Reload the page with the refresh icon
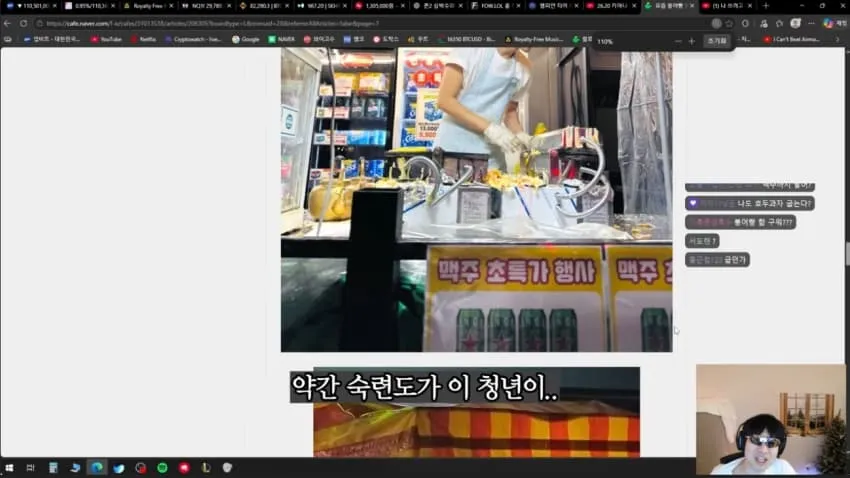Image resolution: width=850 pixels, height=478 pixels. [23, 23]
